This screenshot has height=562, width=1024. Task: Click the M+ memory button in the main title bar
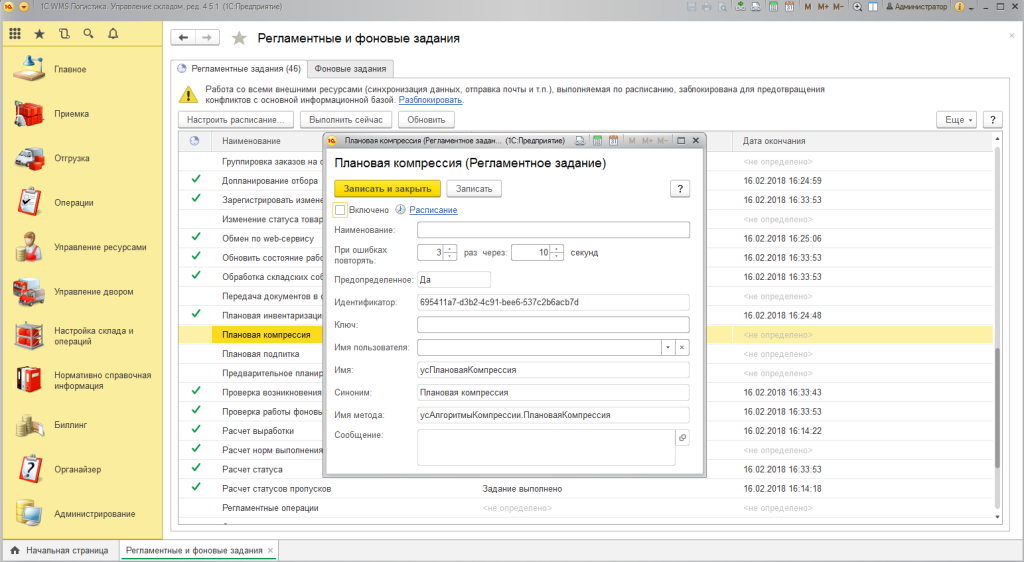[x=823, y=7]
